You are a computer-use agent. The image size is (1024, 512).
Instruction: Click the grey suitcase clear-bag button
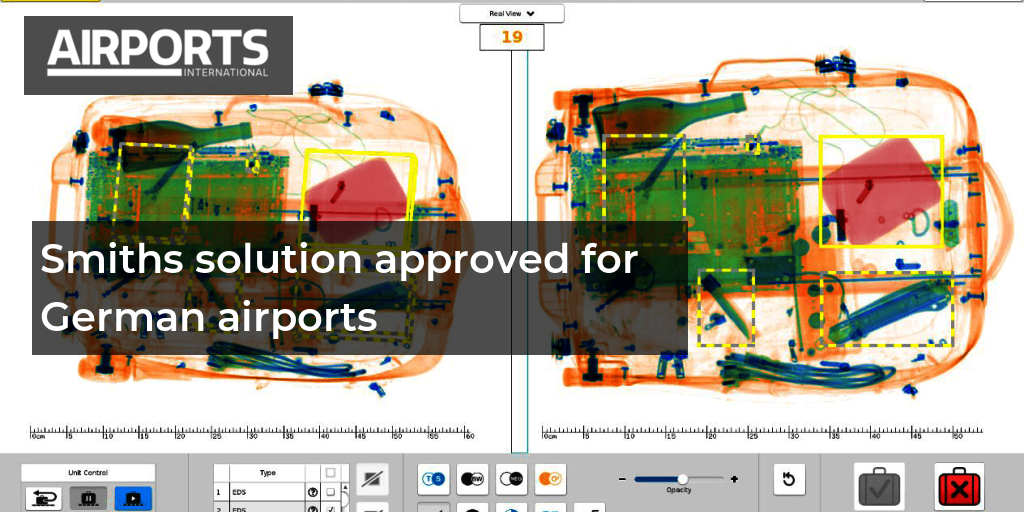880,488
